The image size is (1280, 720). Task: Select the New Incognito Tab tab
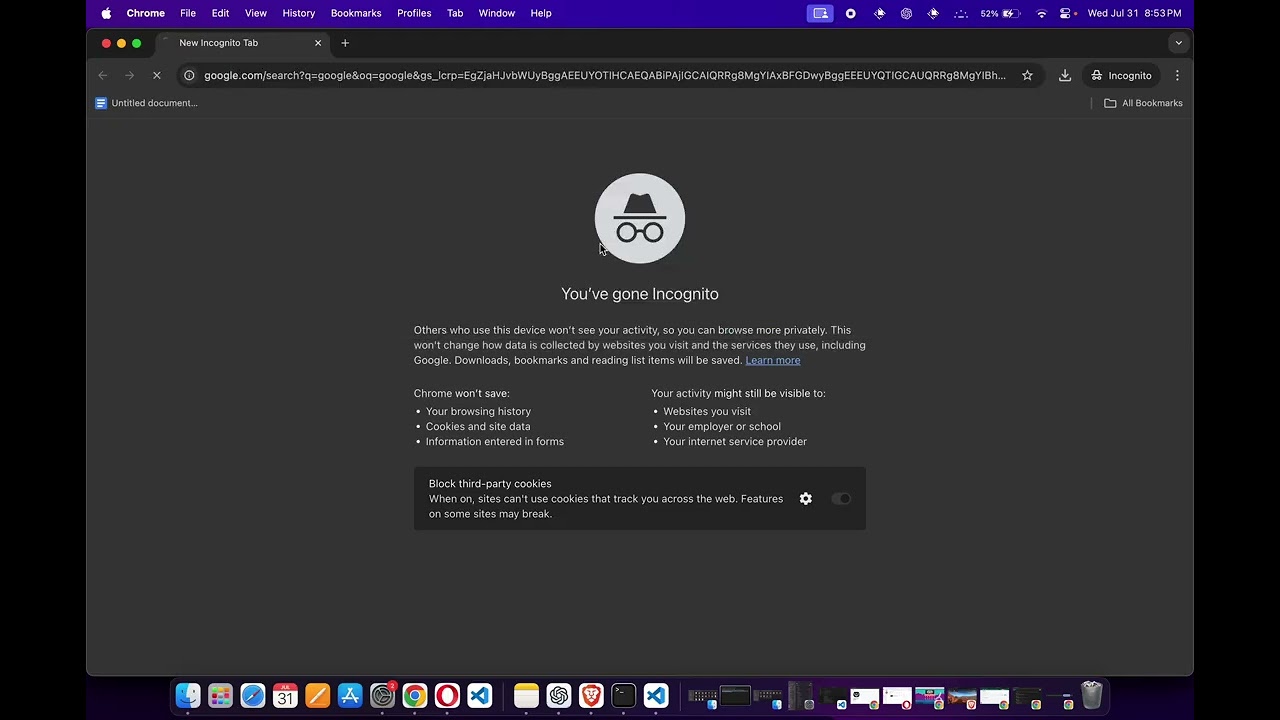point(241,43)
